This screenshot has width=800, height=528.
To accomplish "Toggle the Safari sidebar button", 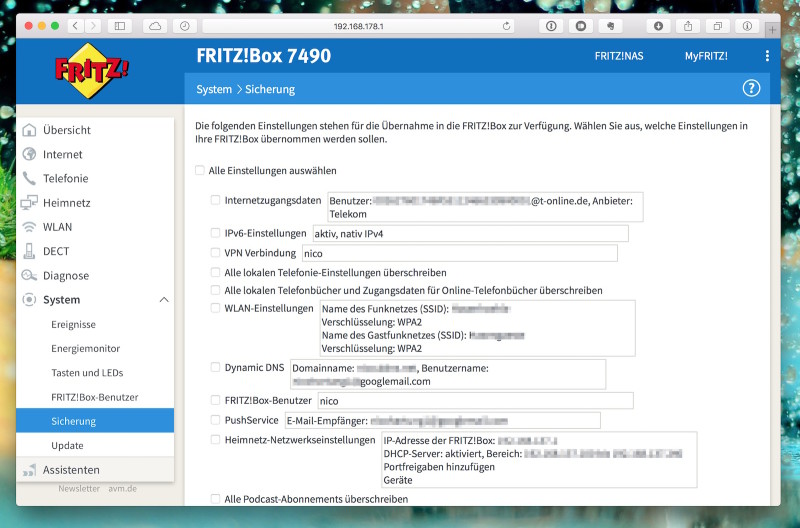I will pyautogui.click(x=120, y=26).
